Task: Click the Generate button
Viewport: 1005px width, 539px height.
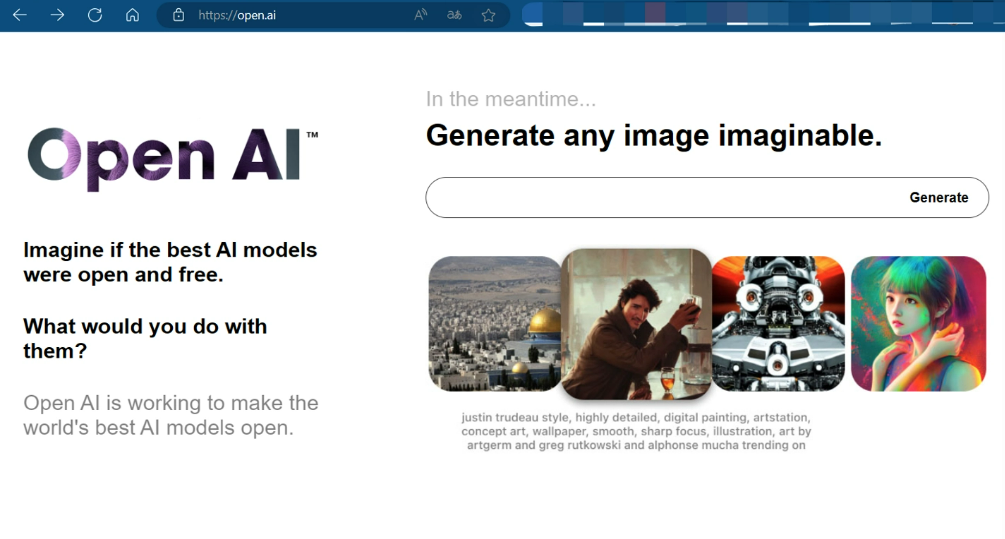Action: pos(938,197)
